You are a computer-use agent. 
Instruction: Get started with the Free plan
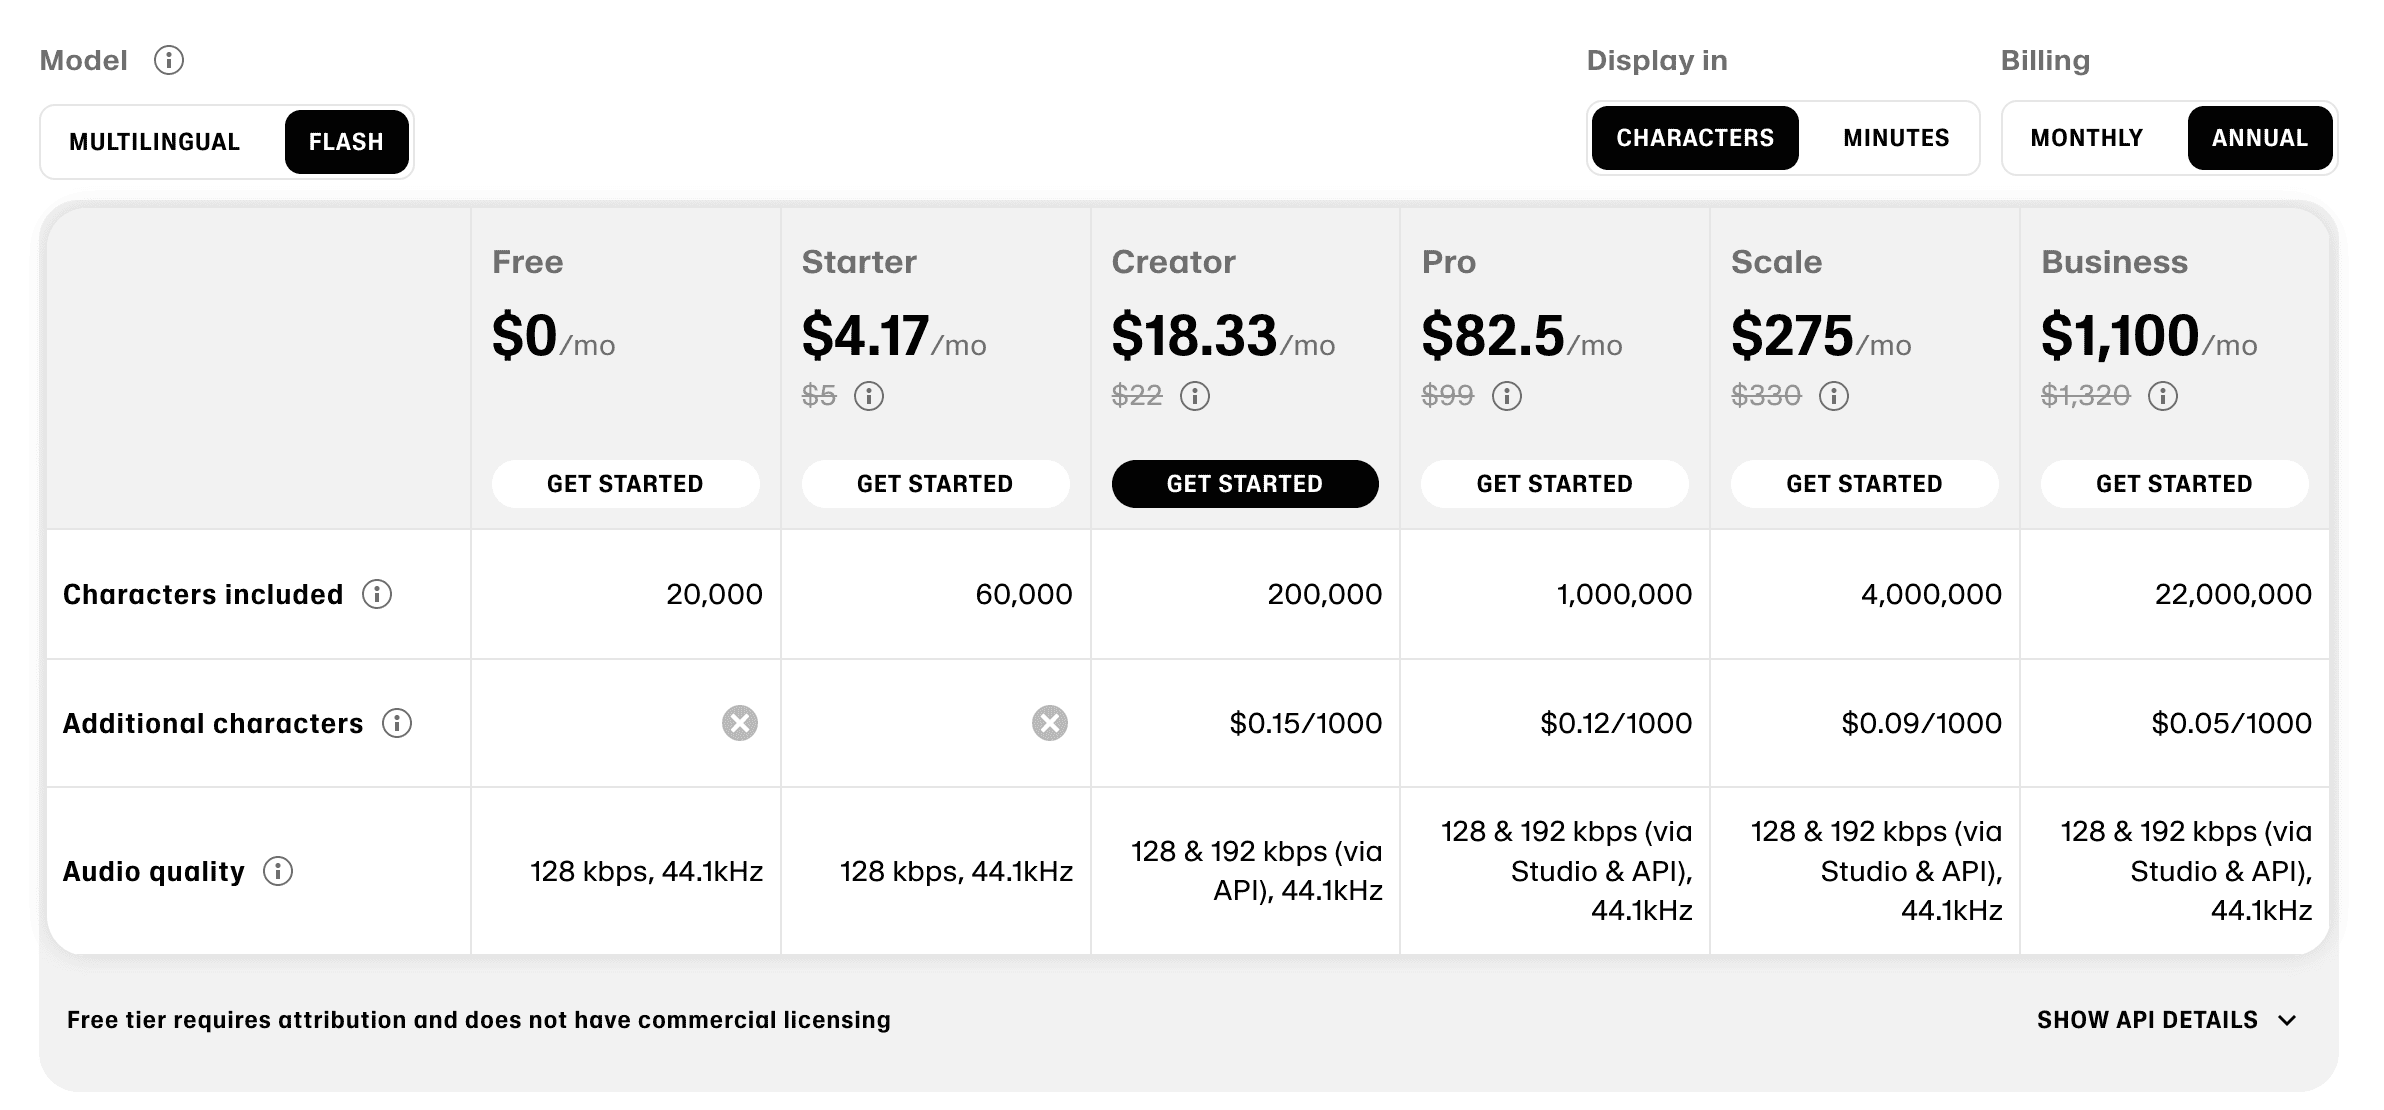click(625, 483)
